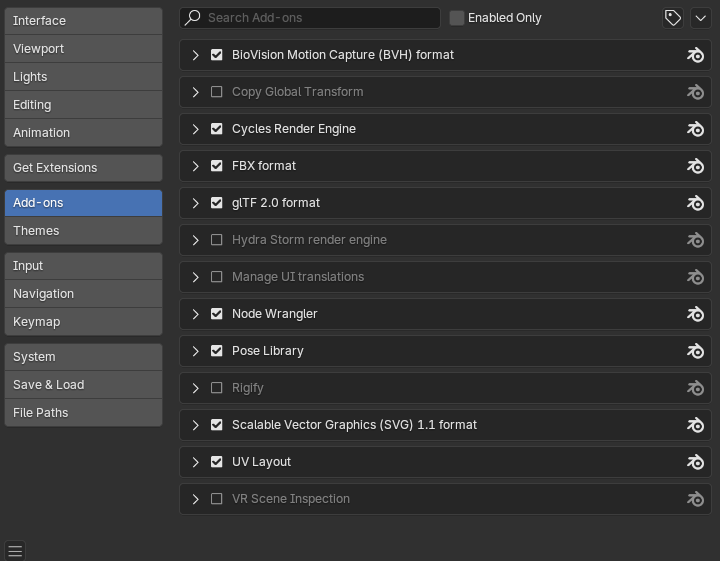This screenshot has width=720, height=561.
Task: Click Blender logo on Manage UI translations row
Action: pyautogui.click(x=695, y=277)
